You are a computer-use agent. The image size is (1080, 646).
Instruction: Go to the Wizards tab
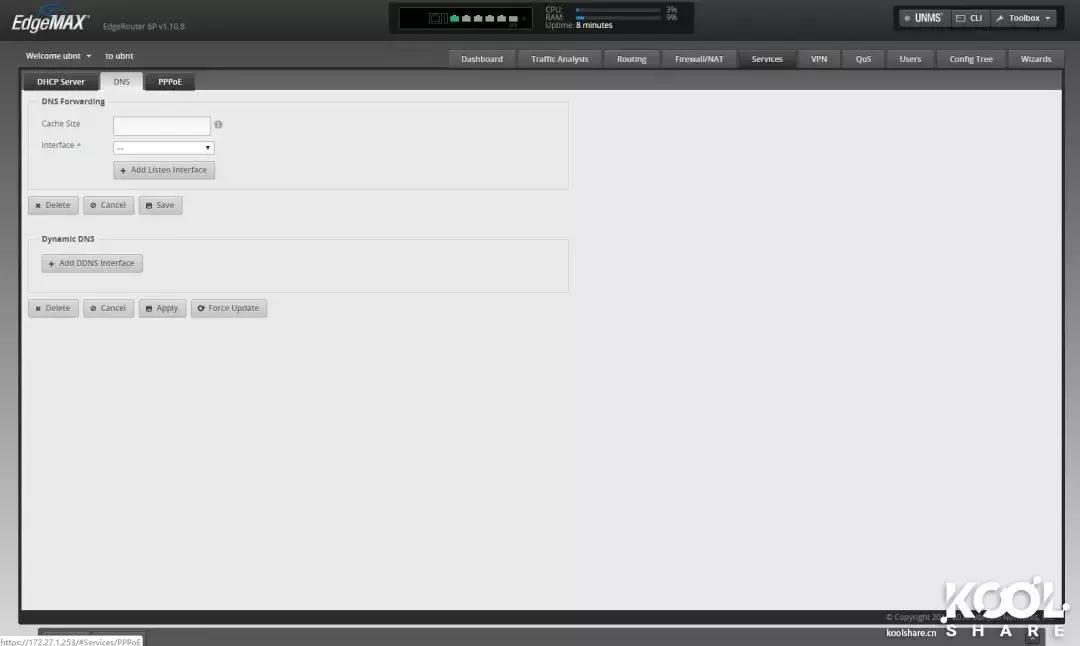1035,59
